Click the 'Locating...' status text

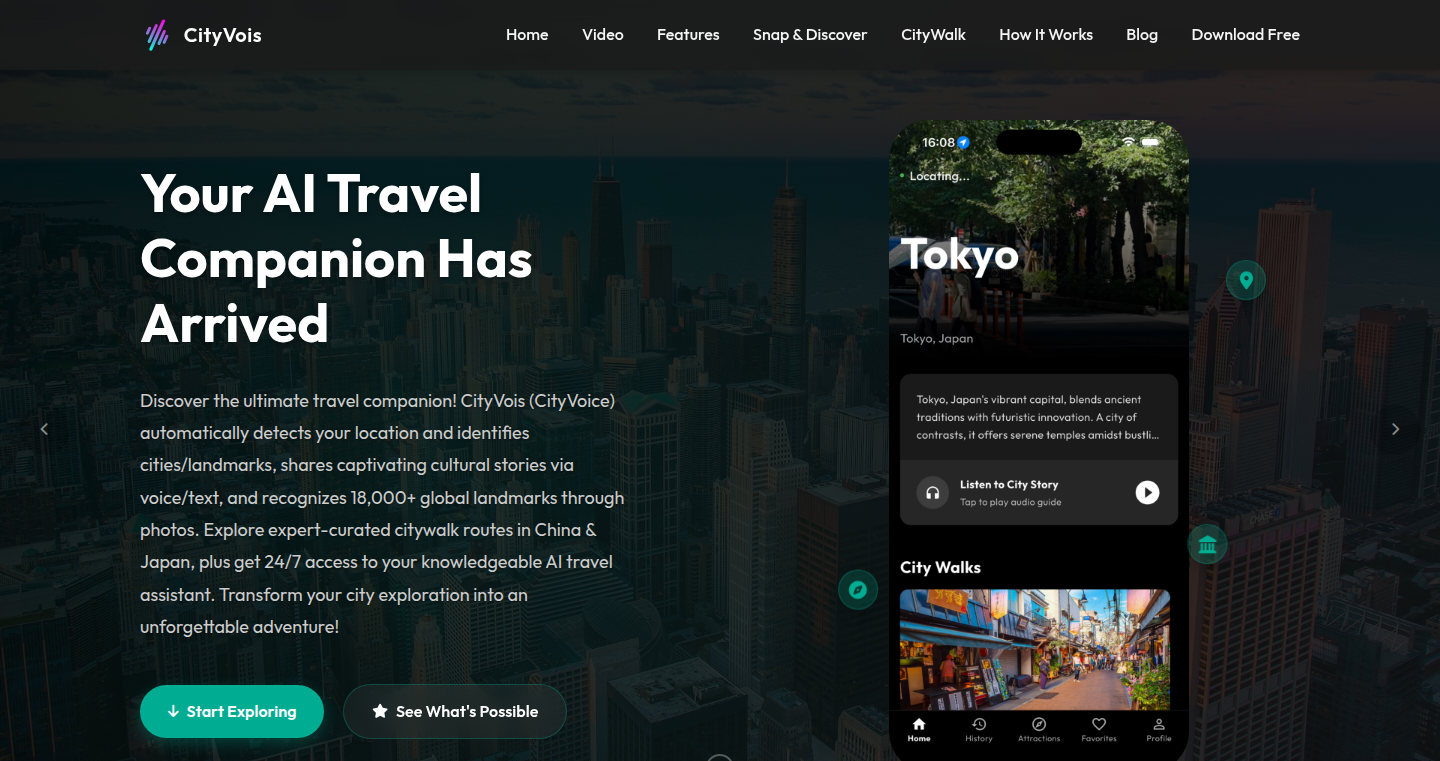pos(939,176)
